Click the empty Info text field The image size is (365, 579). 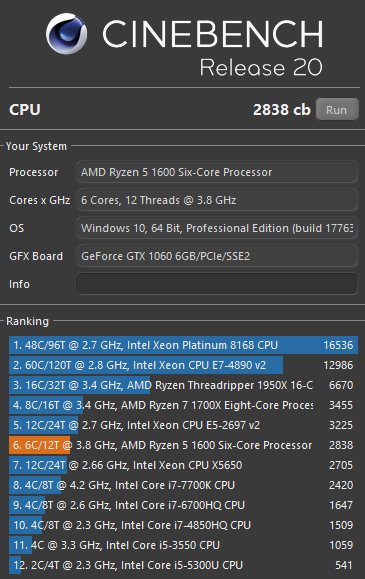(x=217, y=284)
